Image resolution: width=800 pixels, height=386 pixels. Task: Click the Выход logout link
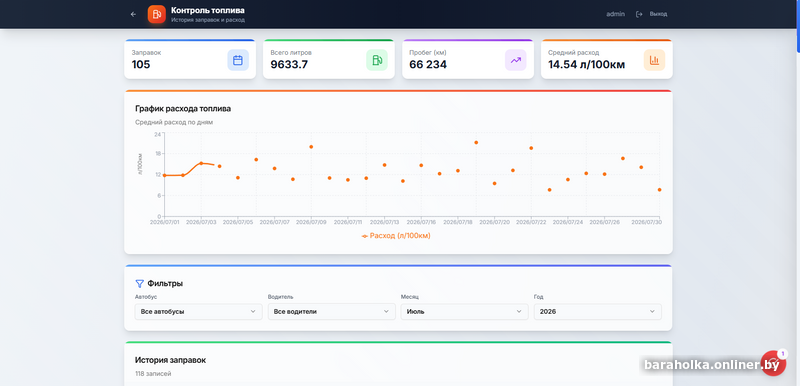[658, 14]
